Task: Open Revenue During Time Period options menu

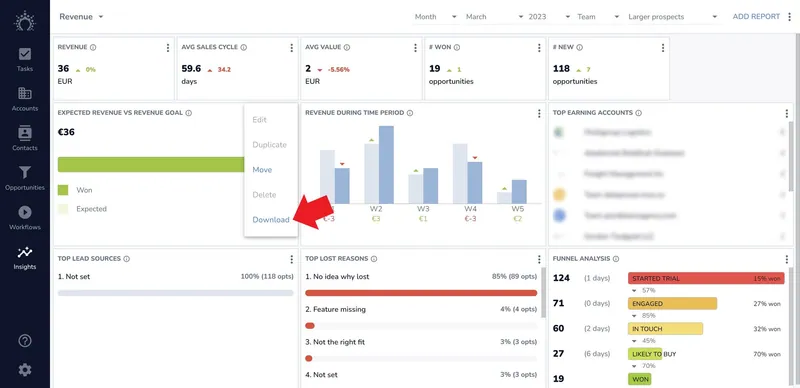Action: coord(539,113)
